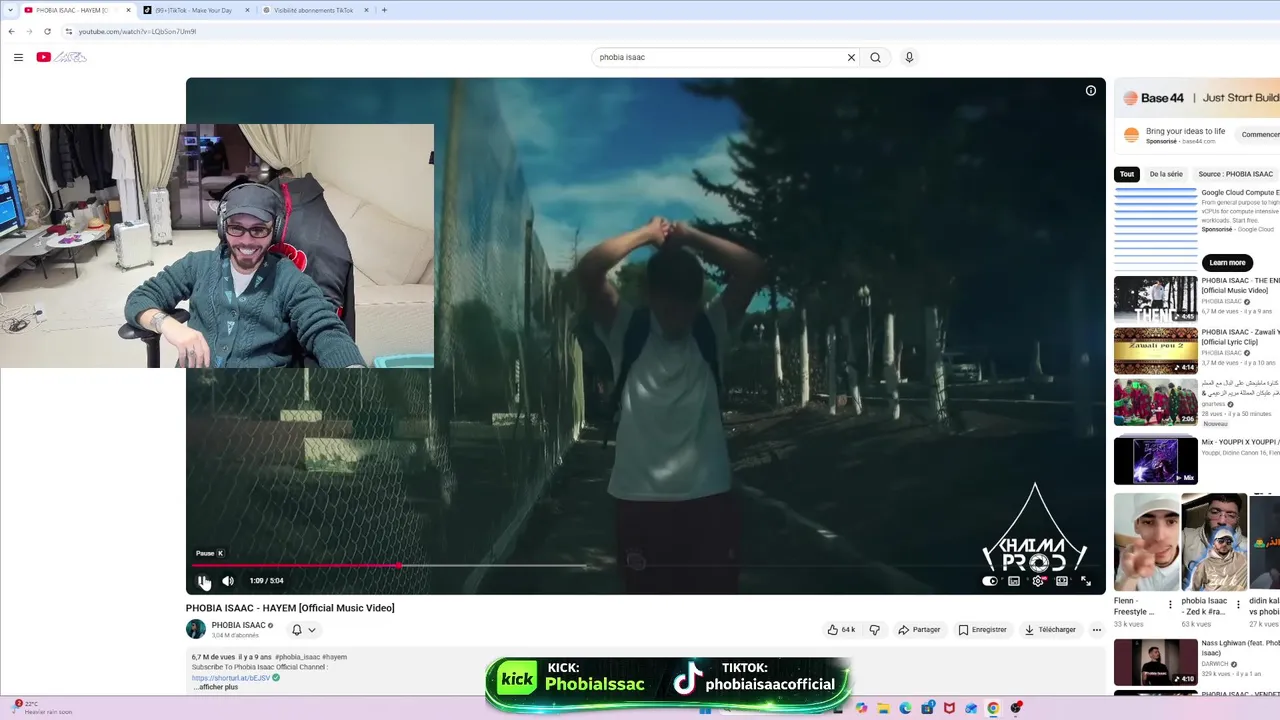
Task: Save the video with Enregistrer
Action: (x=982, y=630)
